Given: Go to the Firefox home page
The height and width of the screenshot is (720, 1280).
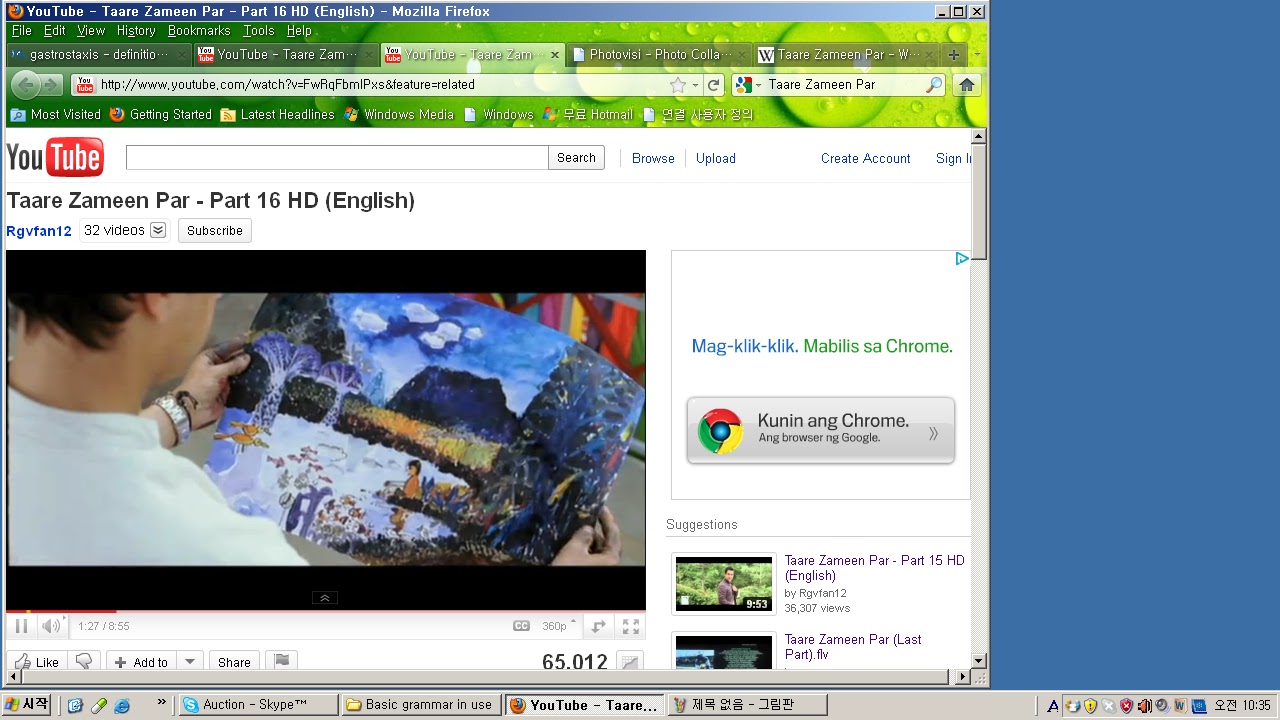Looking at the screenshot, I should click(x=966, y=85).
